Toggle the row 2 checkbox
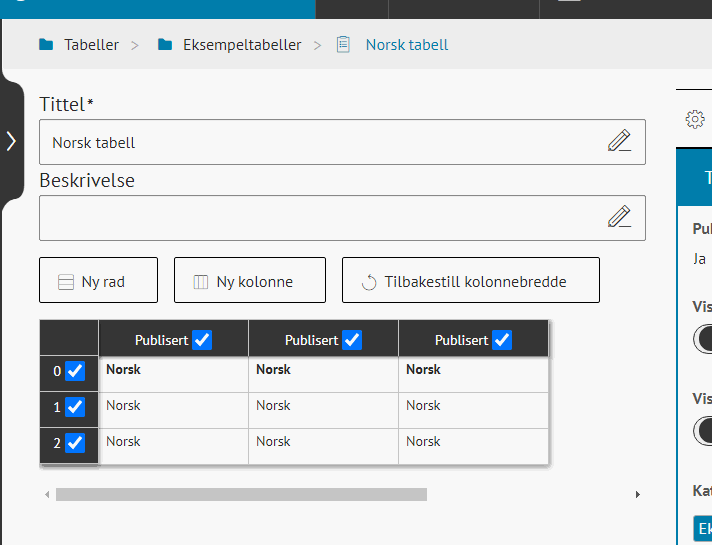The height and width of the screenshot is (545, 712). coord(75,443)
